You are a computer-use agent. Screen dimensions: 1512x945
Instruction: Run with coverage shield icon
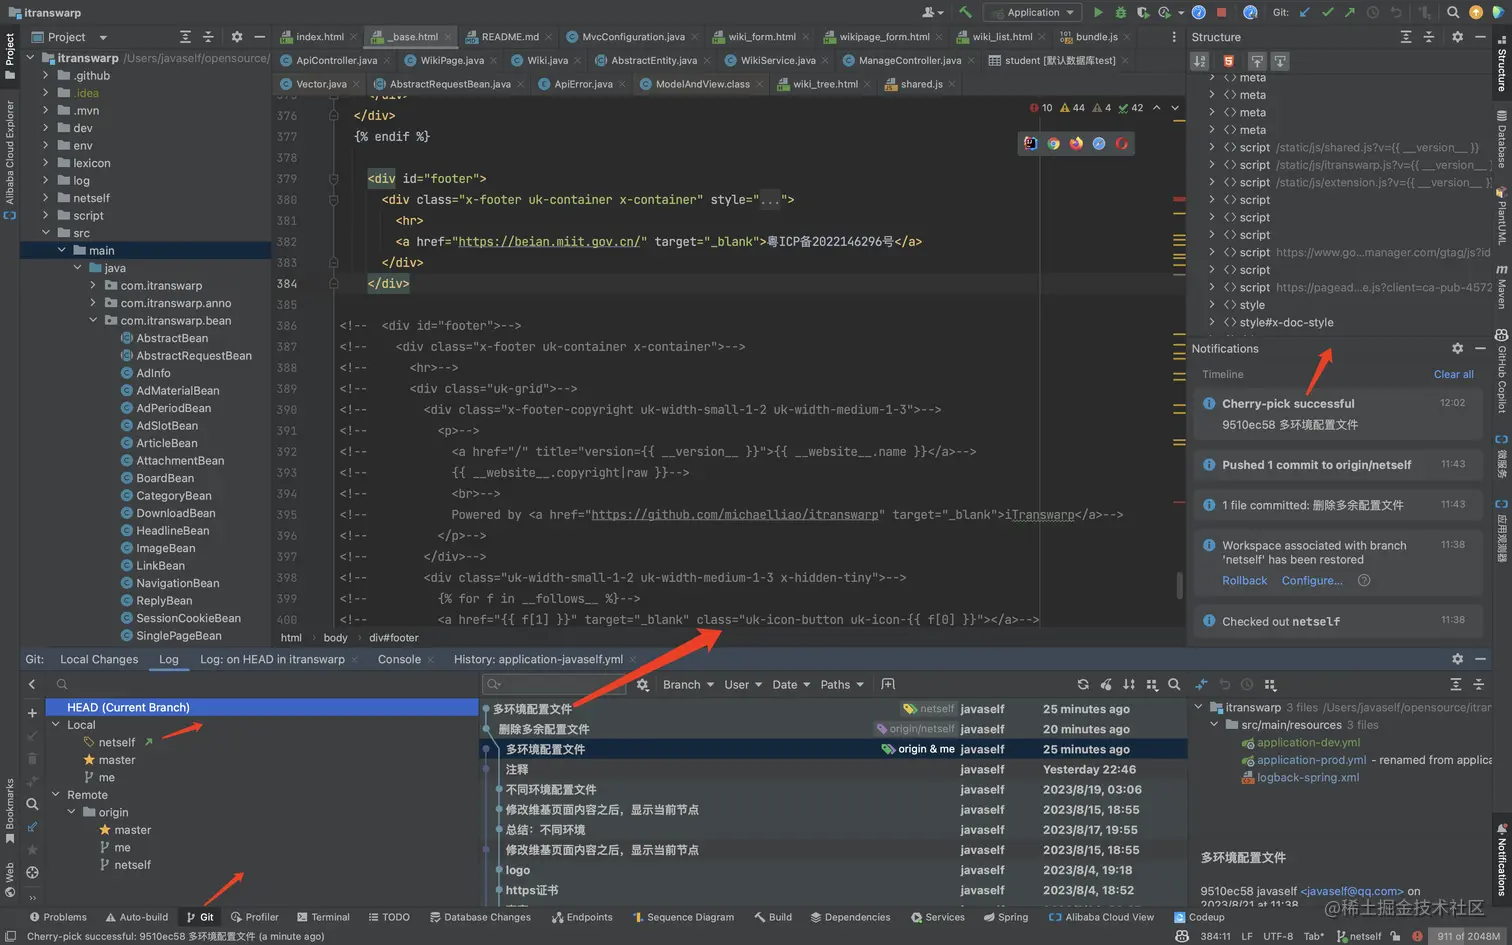point(1142,12)
